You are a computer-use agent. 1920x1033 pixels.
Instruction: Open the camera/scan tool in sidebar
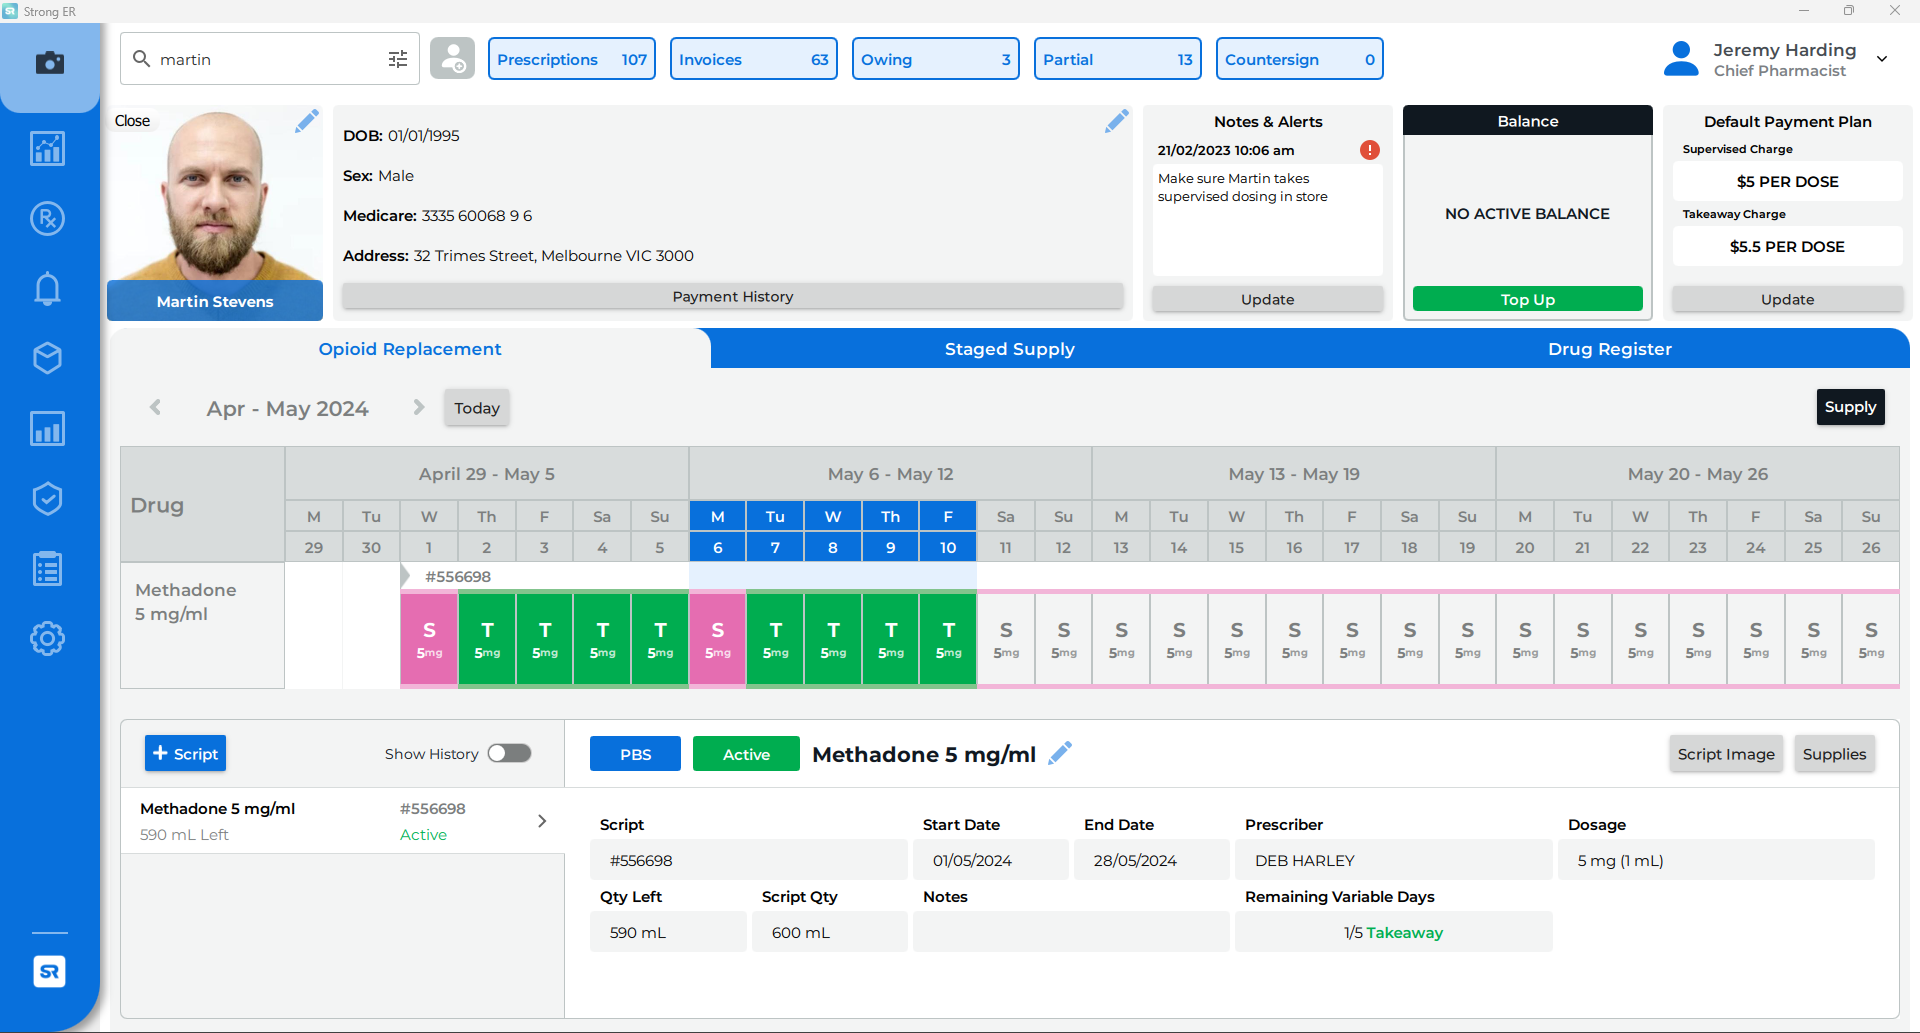point(48,64)
